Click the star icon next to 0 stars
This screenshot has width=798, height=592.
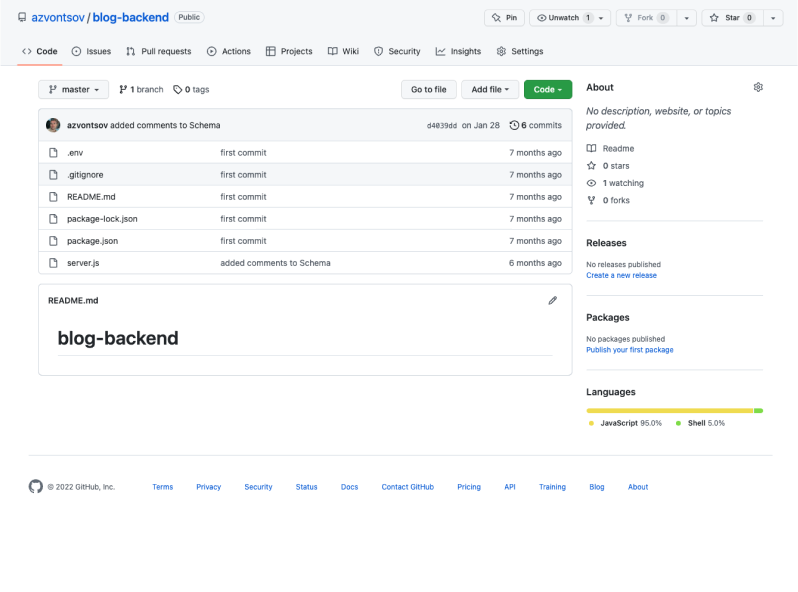coord(591,165)
